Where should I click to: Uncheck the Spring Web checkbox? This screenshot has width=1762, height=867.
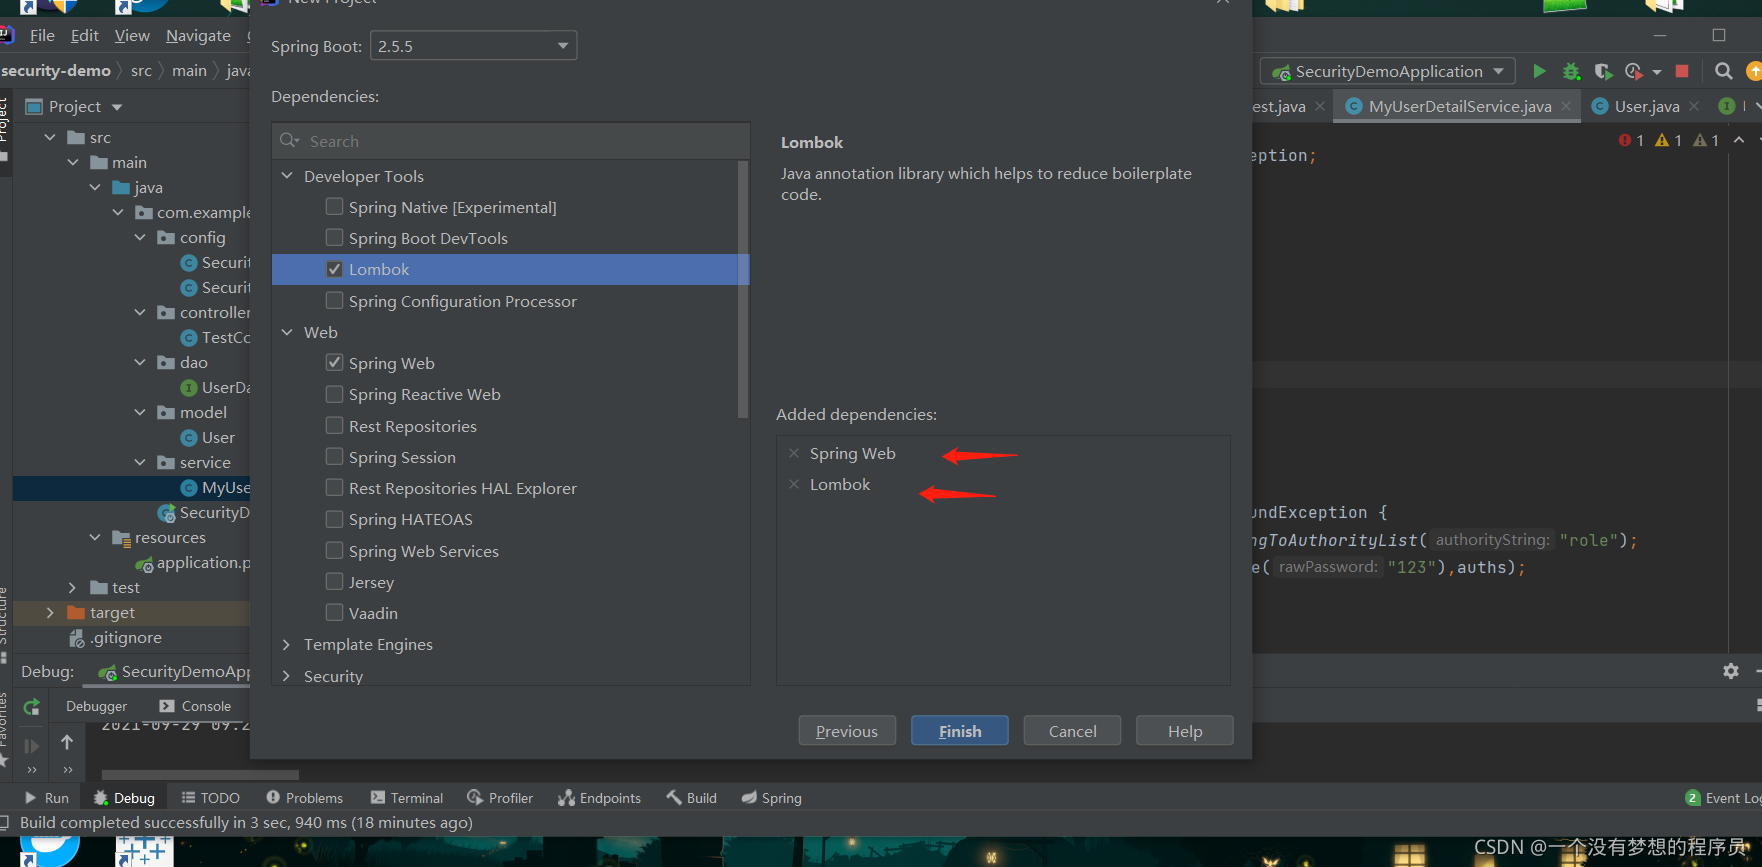click(334, 362)
